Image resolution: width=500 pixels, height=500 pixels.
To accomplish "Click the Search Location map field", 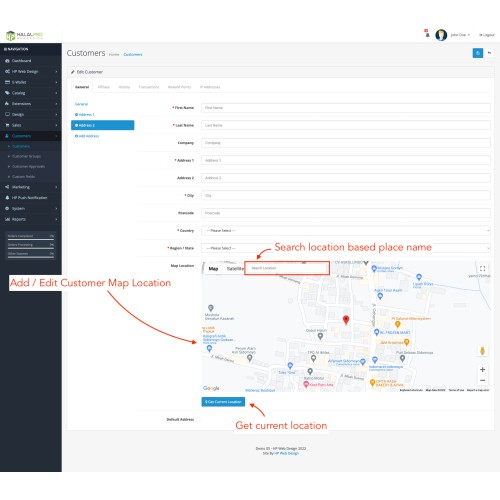I will (287, 268).
